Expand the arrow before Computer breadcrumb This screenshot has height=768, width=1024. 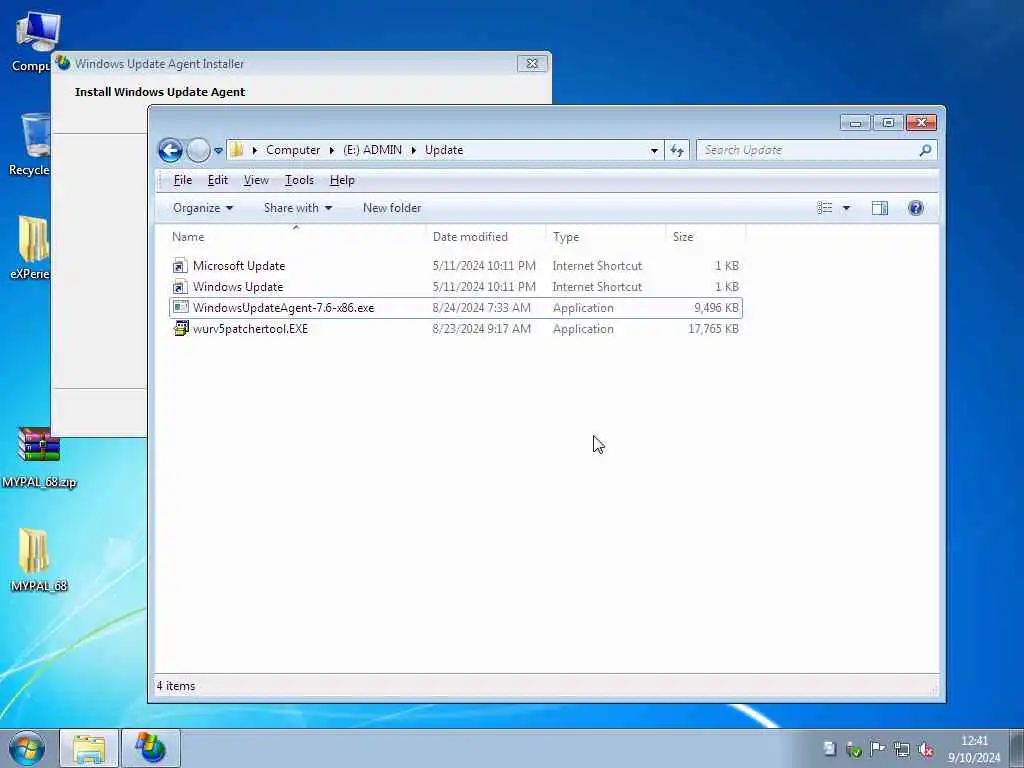(x=255, y=150)
